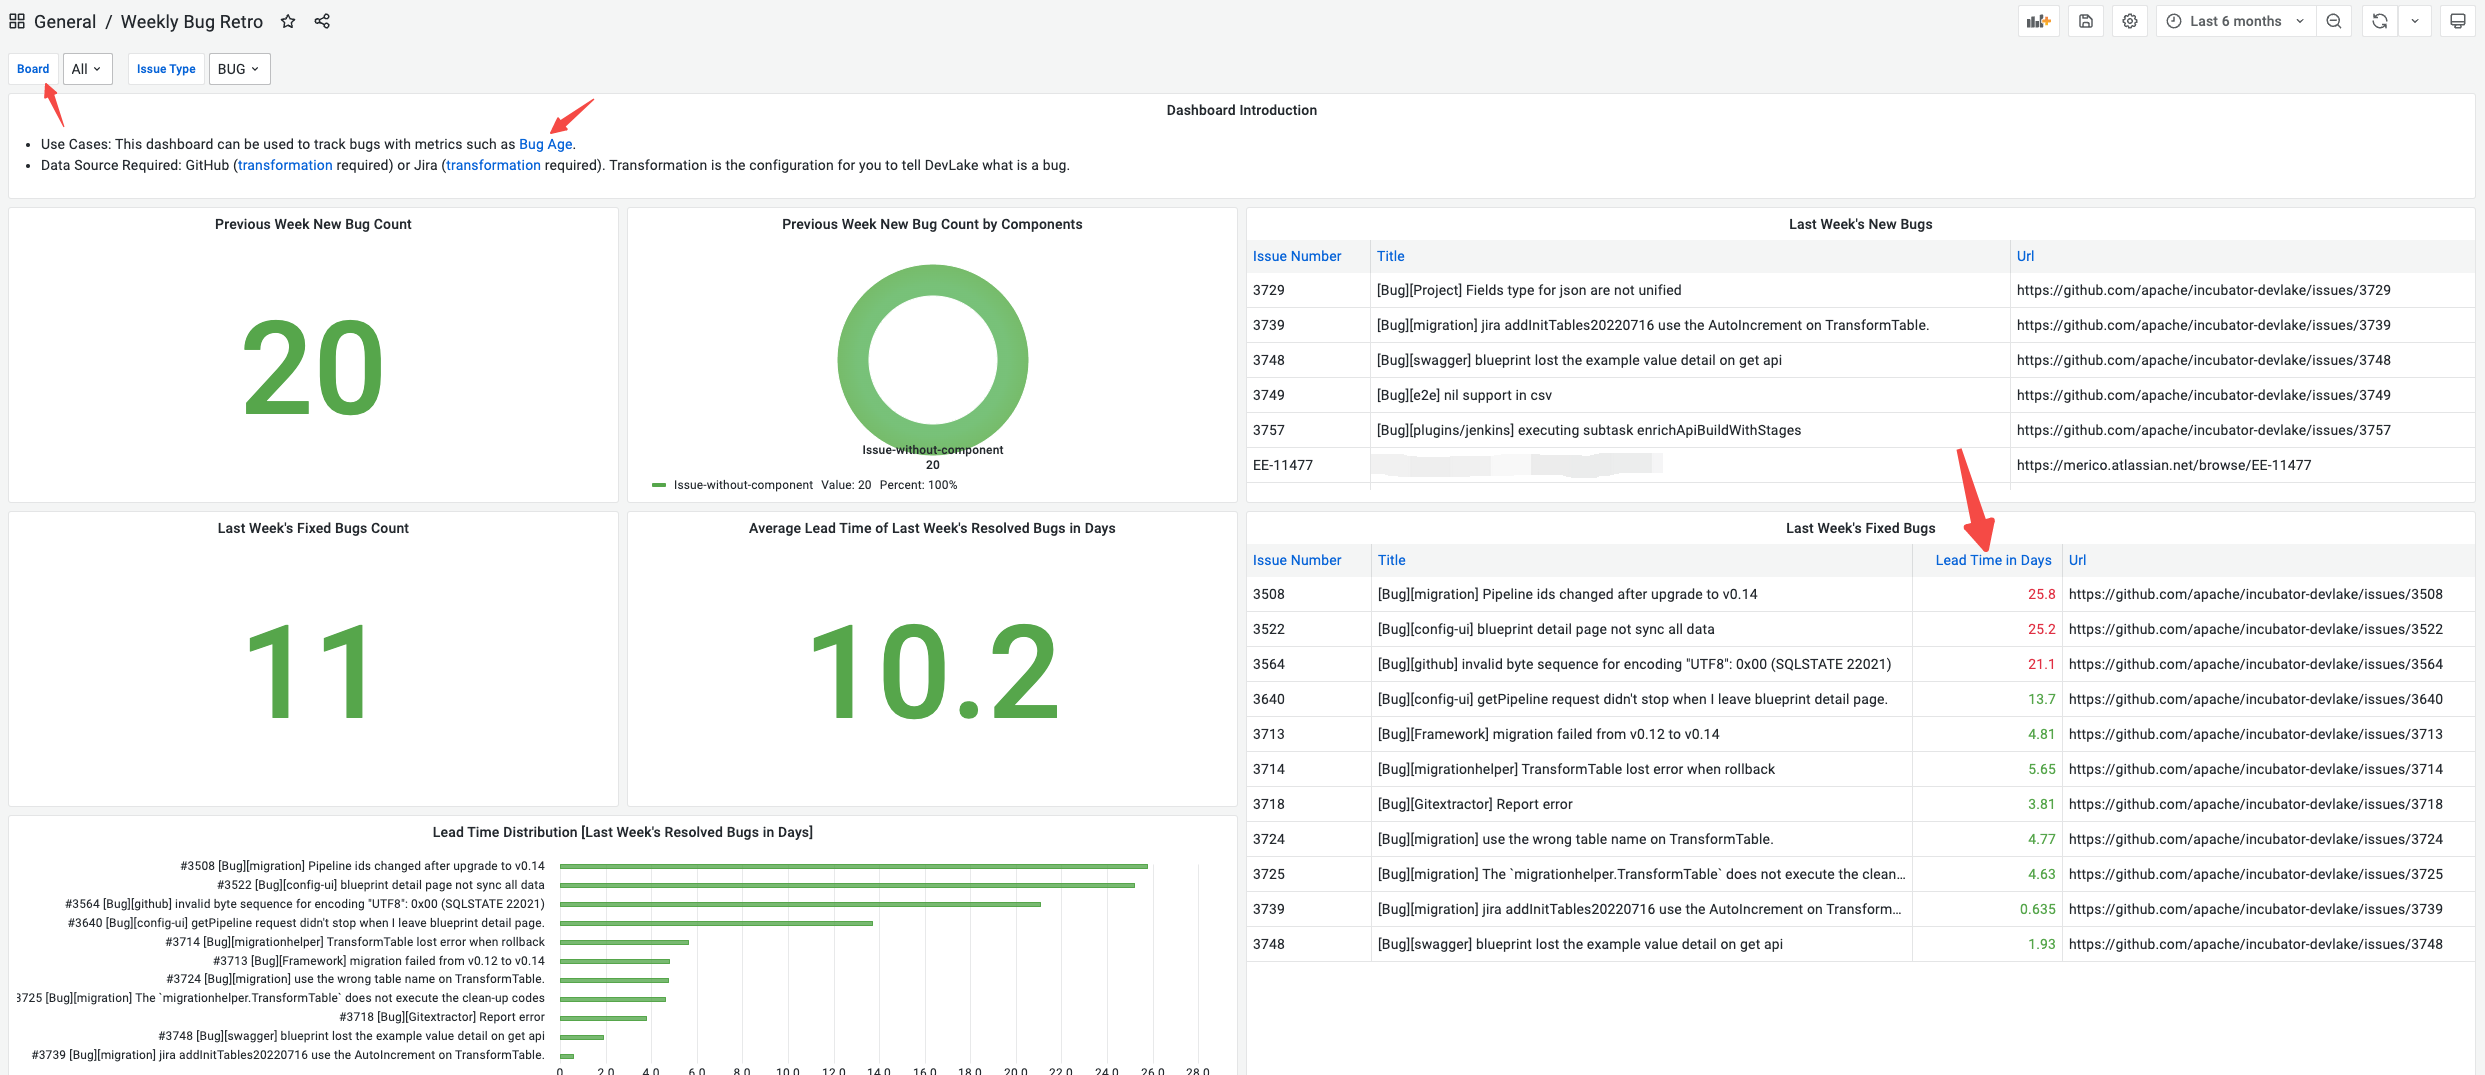Sort Last Week's New Bugs by Url
This screenshot has height=1075, width=2485.
[2025, 256]
